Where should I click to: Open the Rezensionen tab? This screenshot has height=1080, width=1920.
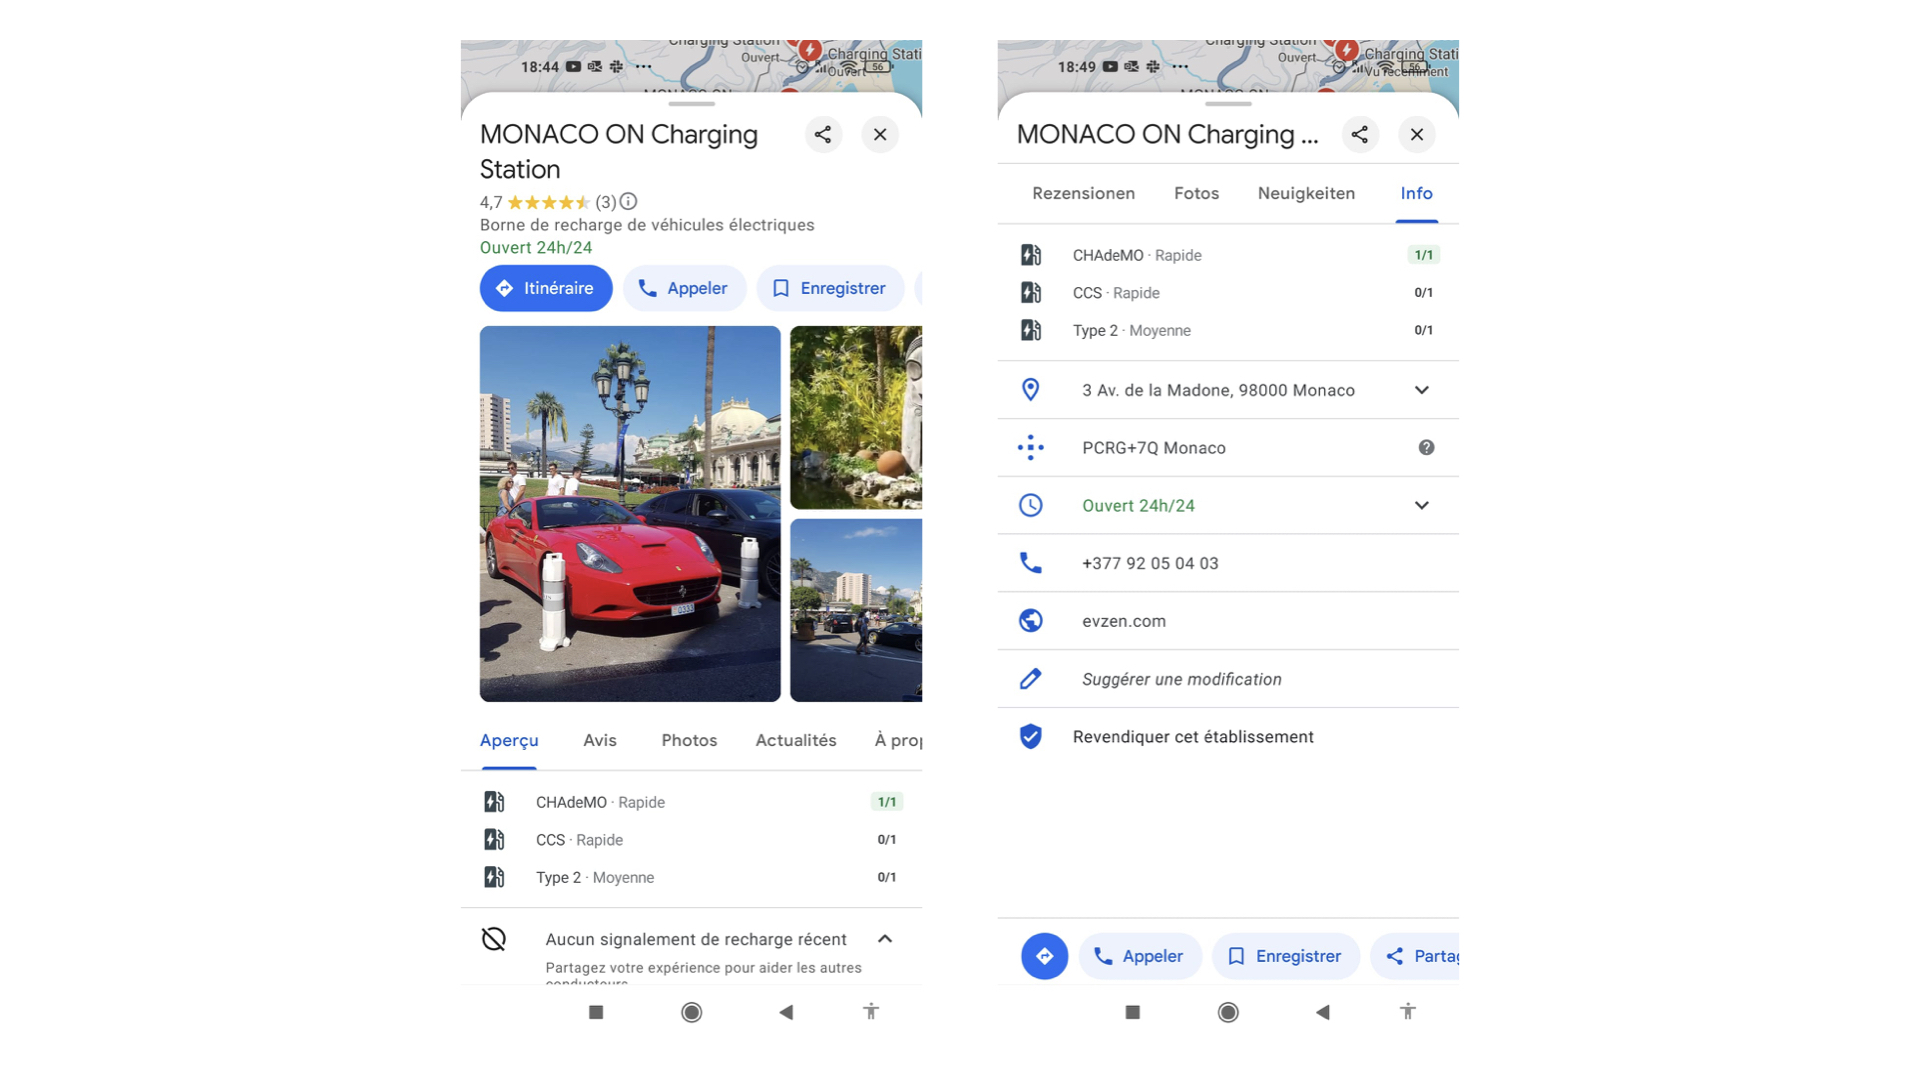coord(1083,193)
